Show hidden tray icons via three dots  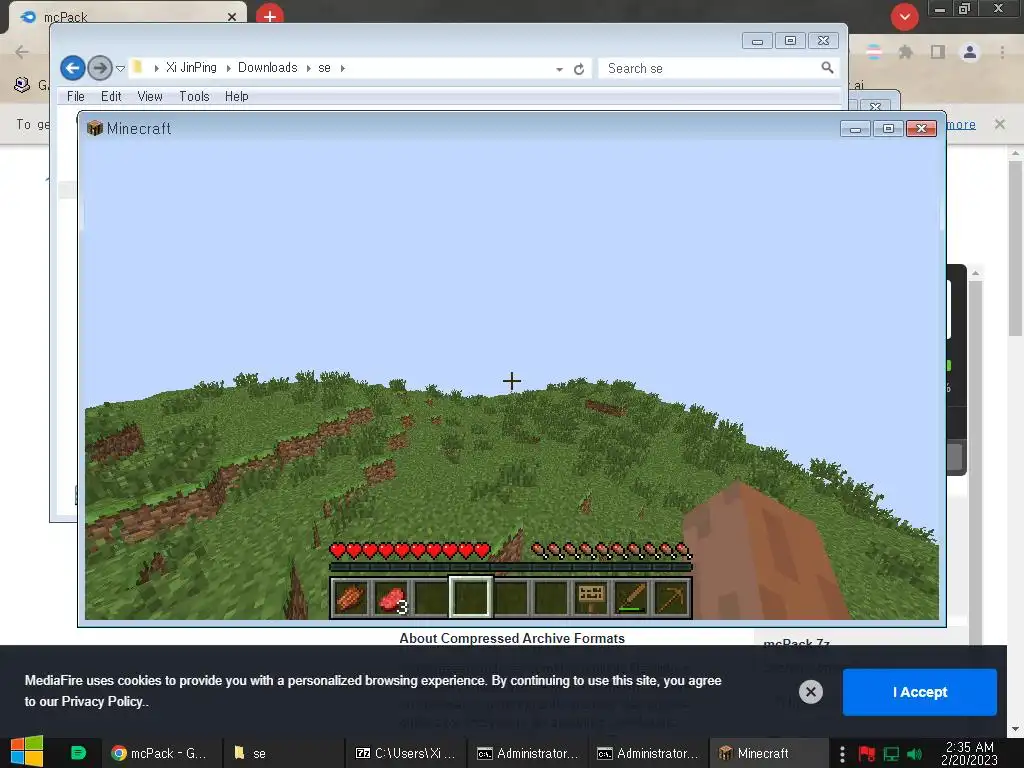842,754
